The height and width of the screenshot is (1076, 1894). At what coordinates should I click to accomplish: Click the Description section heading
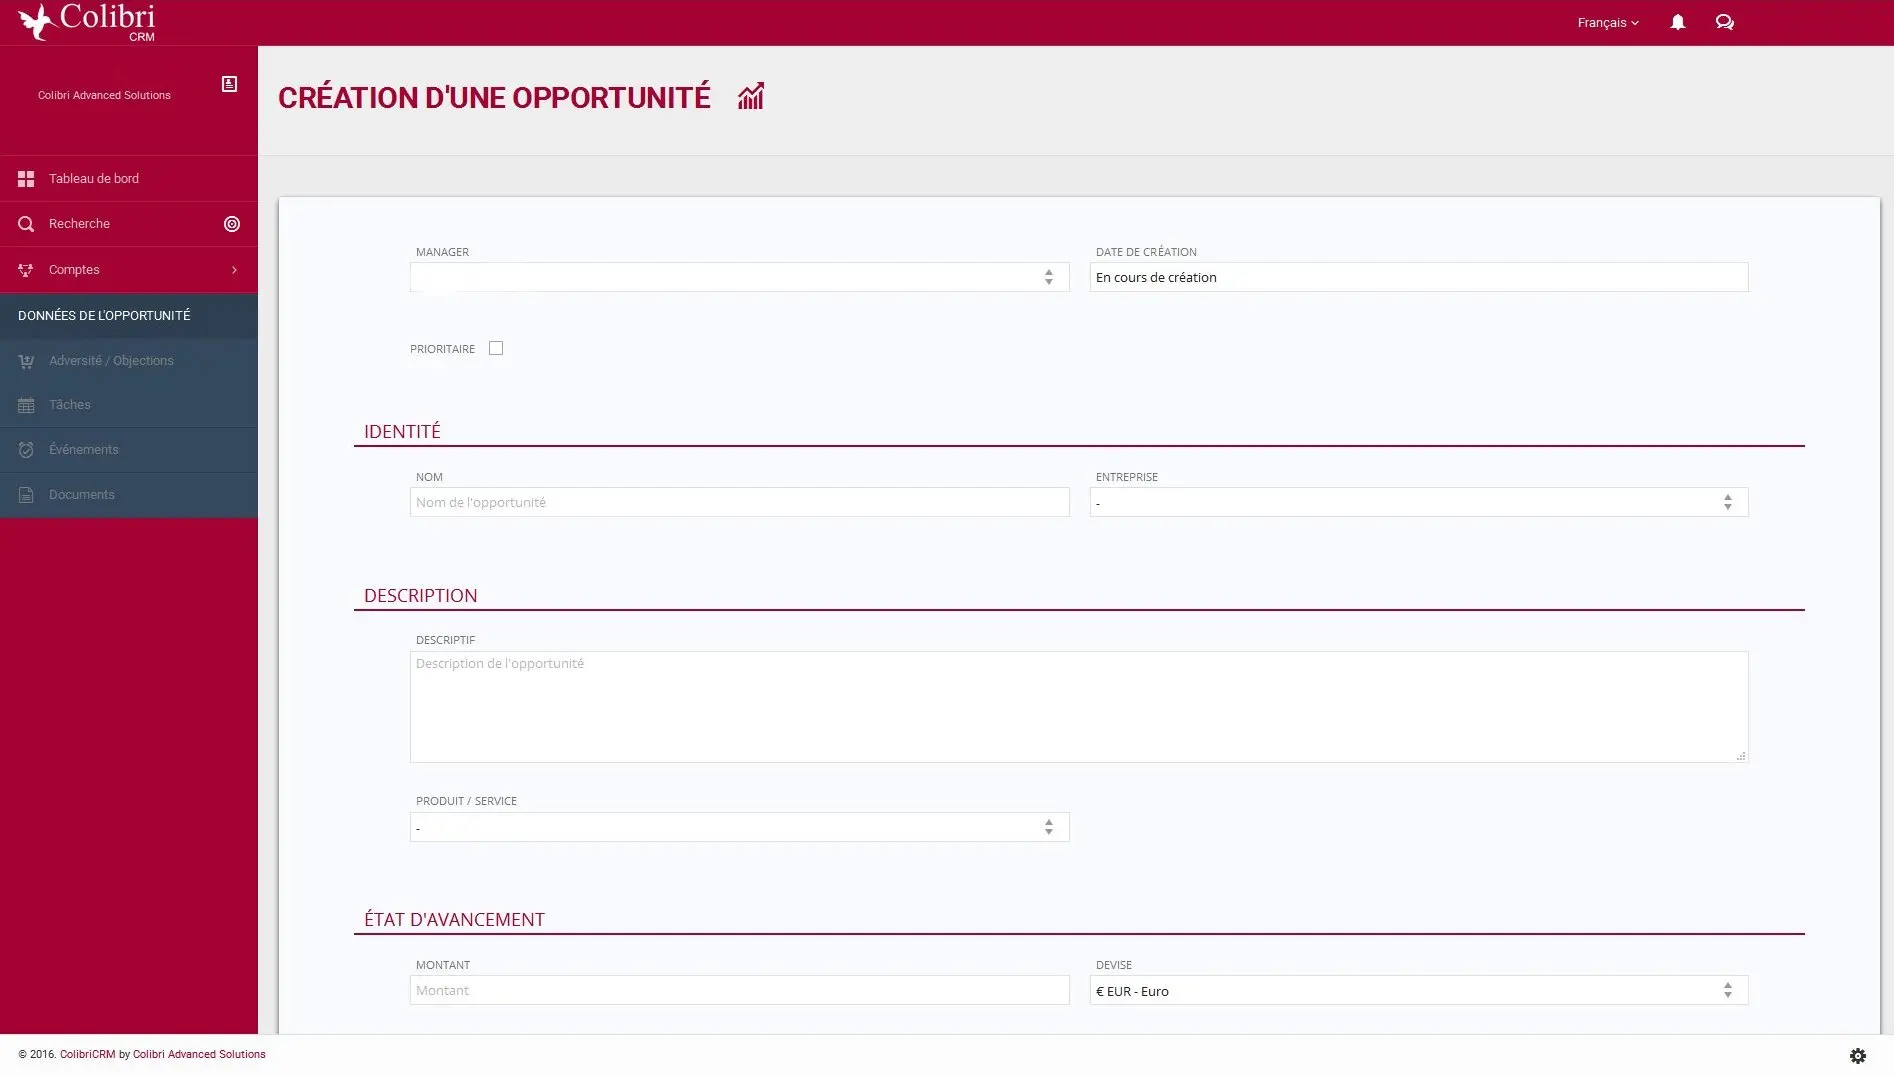coord(420,595)
